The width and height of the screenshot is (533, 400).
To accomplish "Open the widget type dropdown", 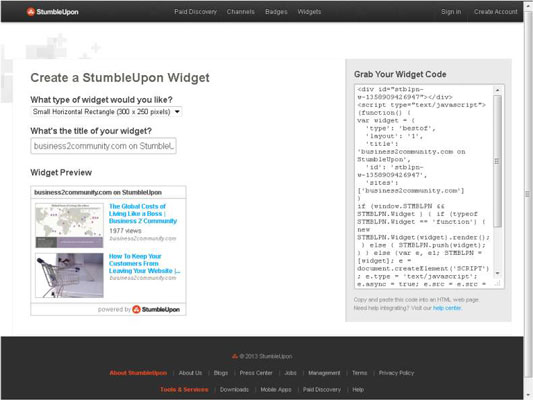I will (x=106, y=112).
